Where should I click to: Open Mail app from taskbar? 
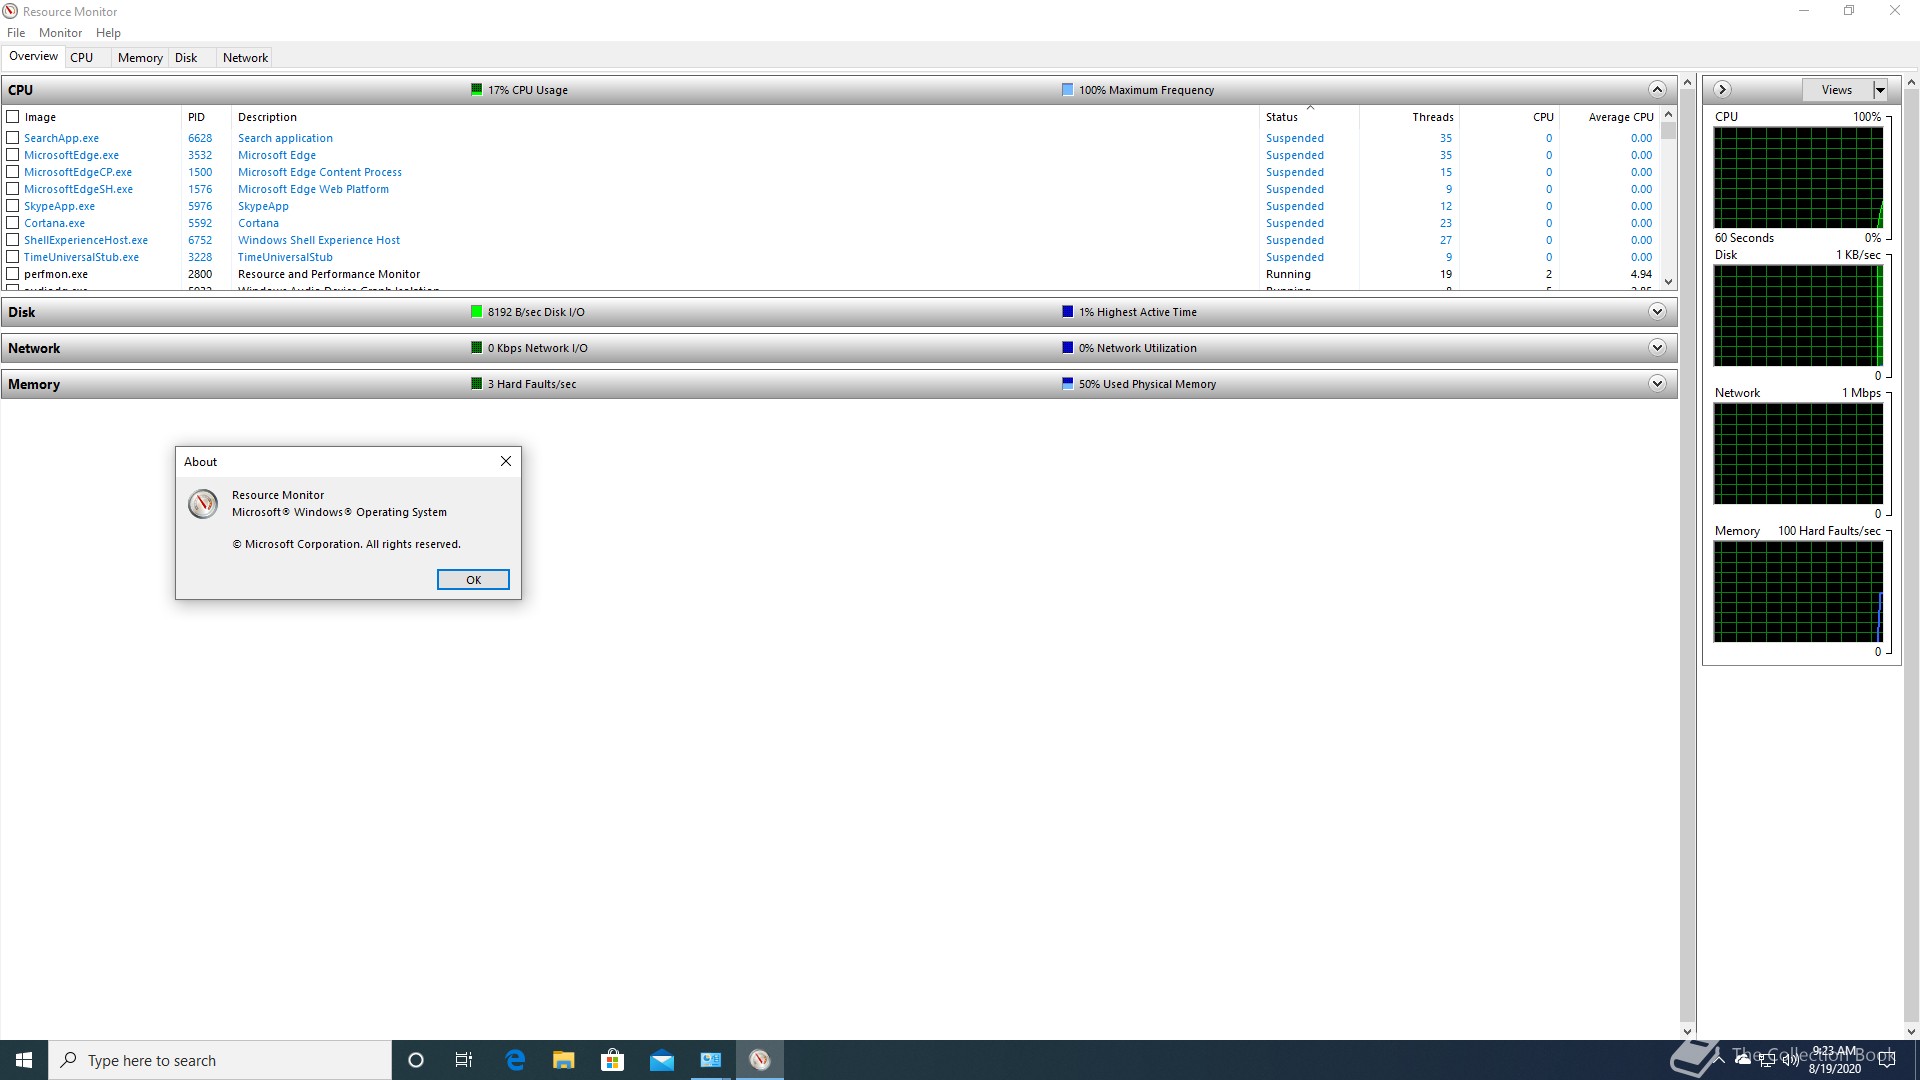click(662, 1060)
